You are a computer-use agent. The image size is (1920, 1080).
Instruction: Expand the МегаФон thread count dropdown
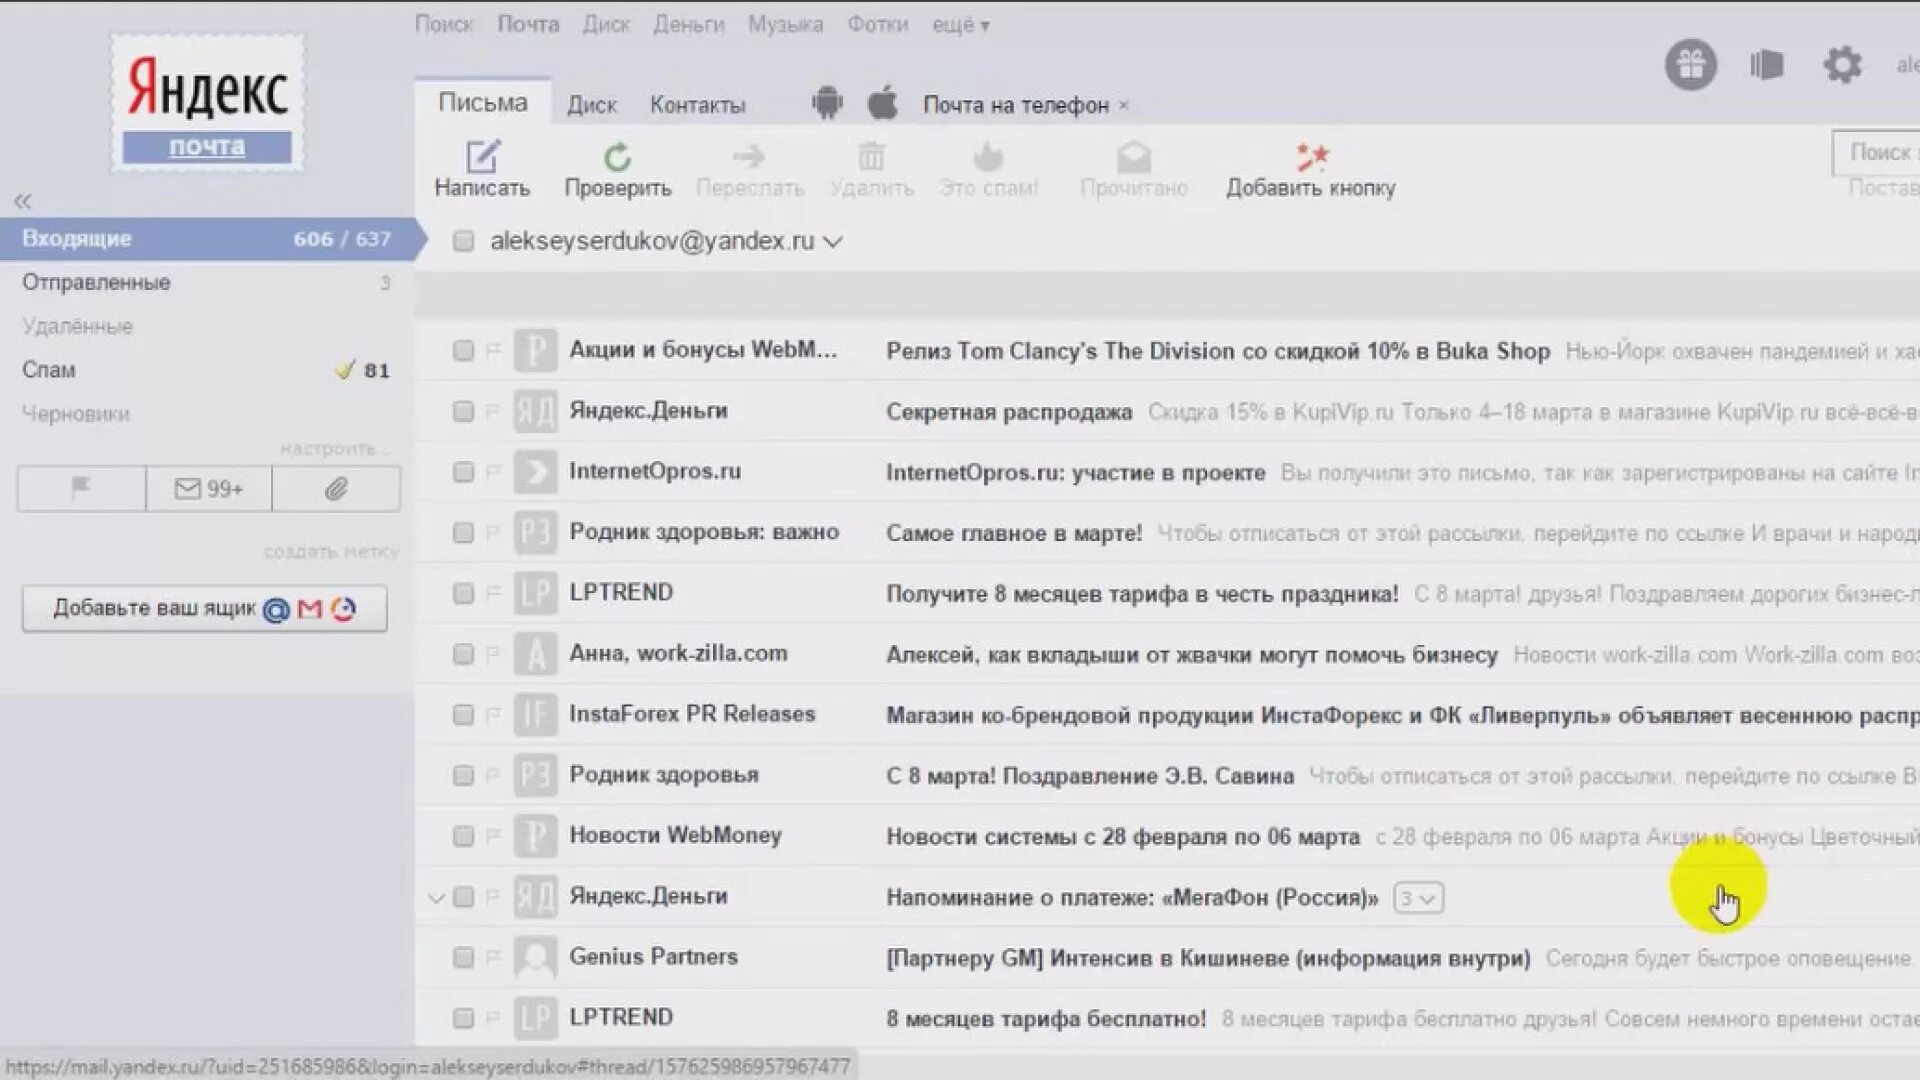point(1418,898)
